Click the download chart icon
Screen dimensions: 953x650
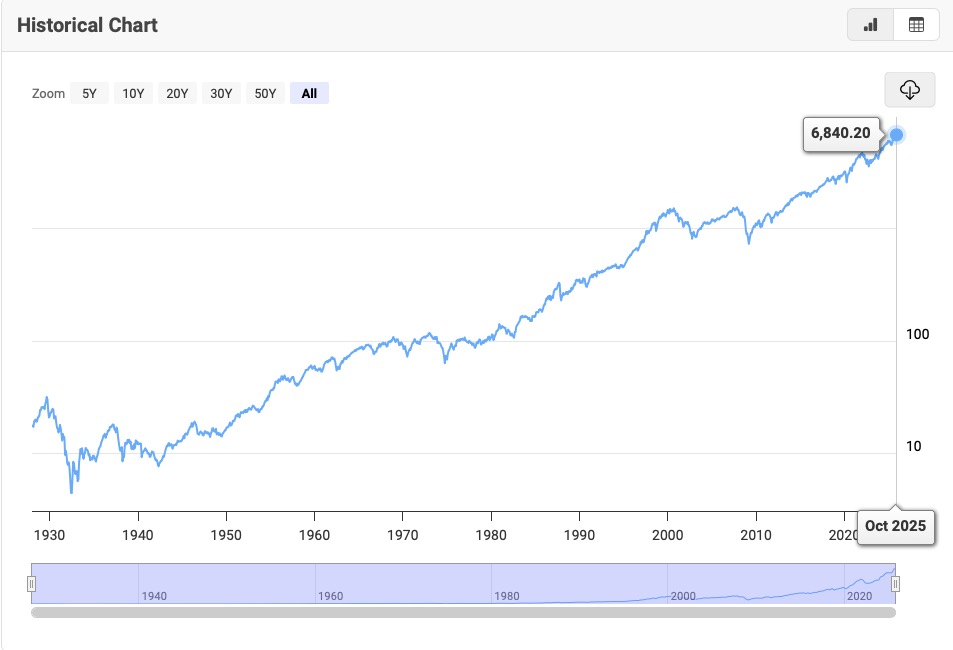(908, 90)
